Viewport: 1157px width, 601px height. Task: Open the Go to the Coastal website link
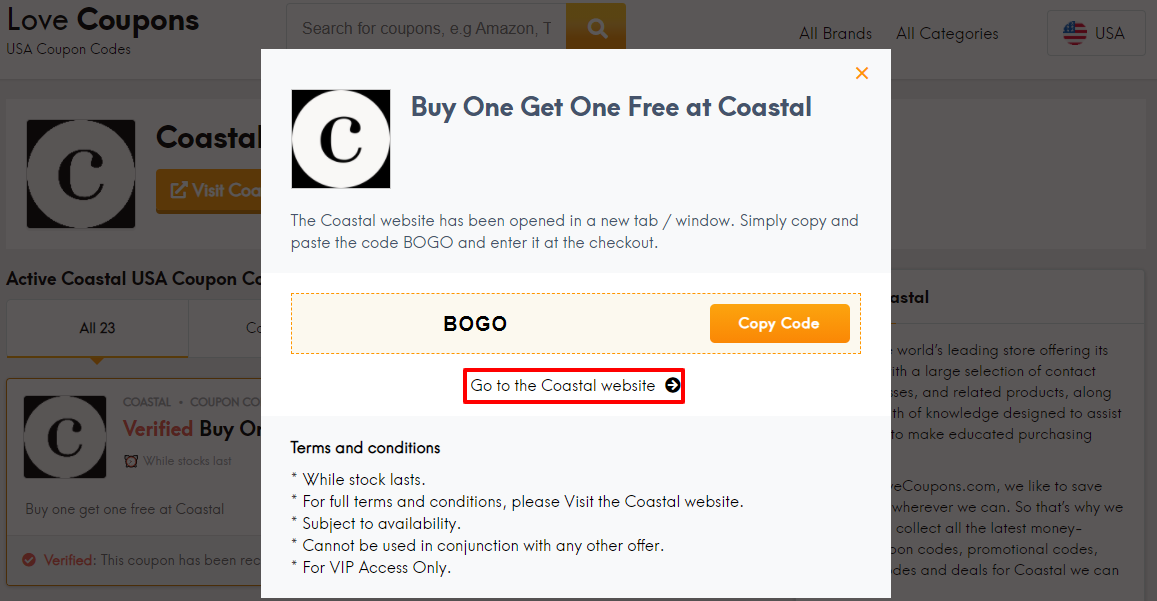pyautogui.click(x=574, y=386)
